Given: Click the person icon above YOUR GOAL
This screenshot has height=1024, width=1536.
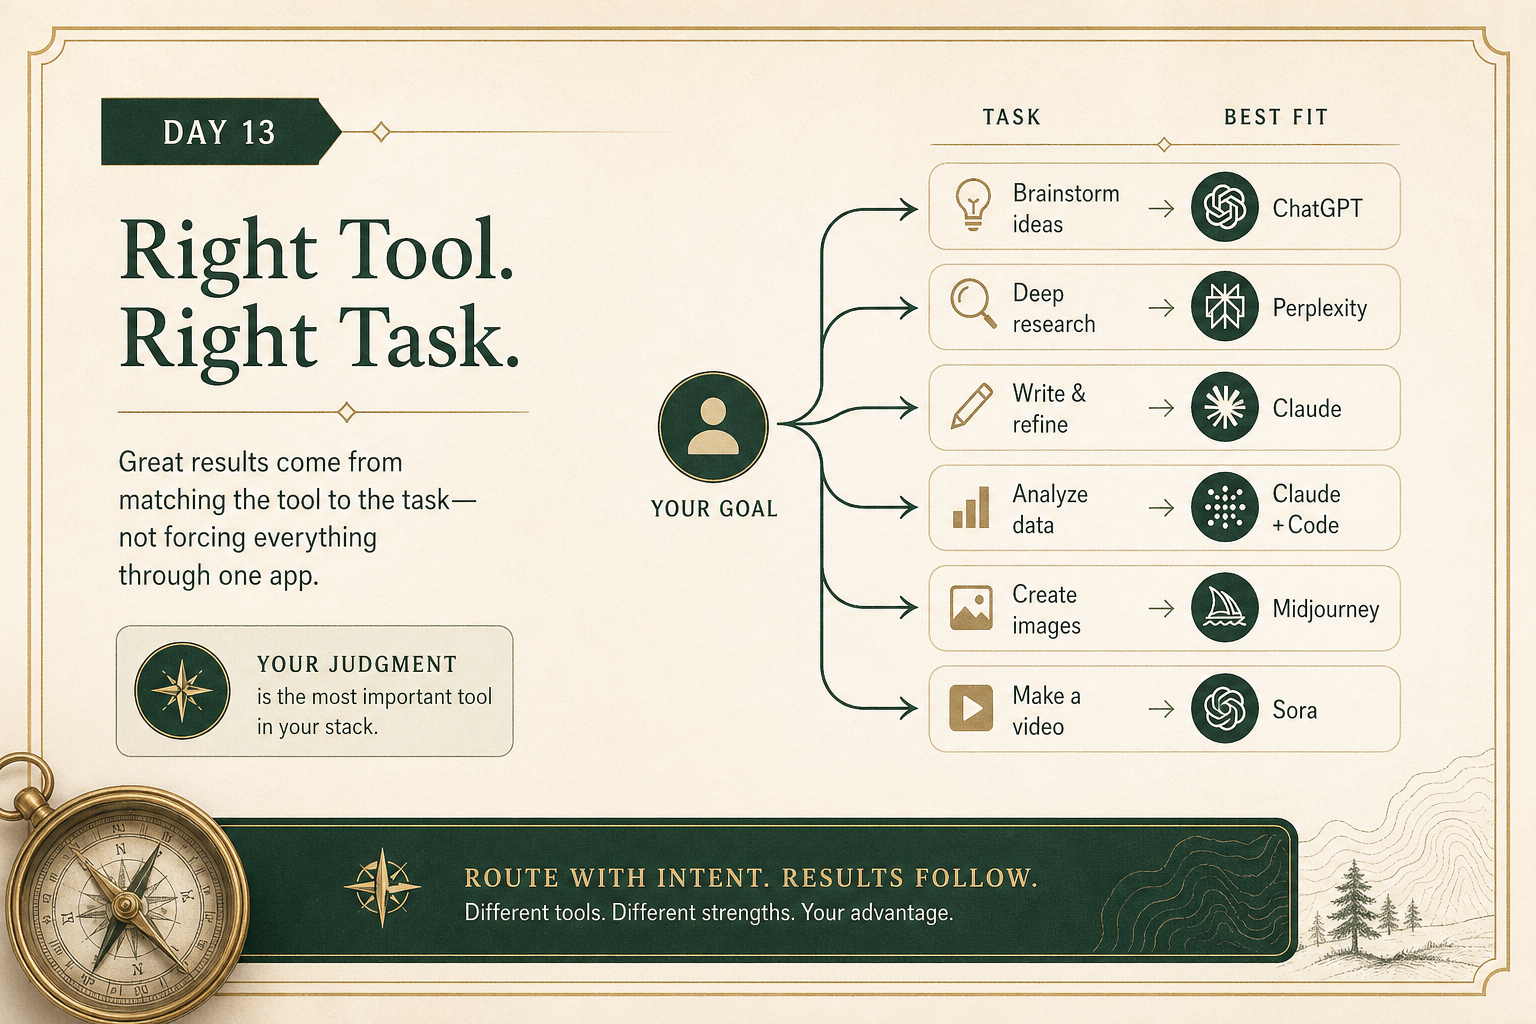Looking at the screenshot, I should click(713, 427).
